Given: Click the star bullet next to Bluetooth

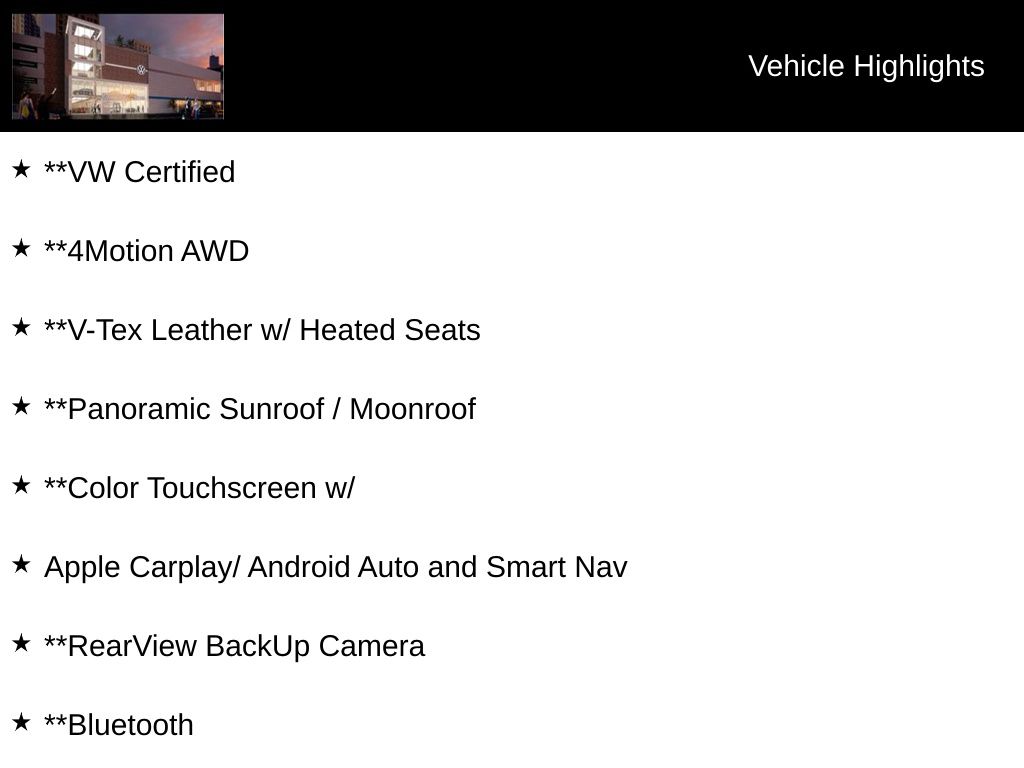Looking at the screenshot, I should click(21, 722).
